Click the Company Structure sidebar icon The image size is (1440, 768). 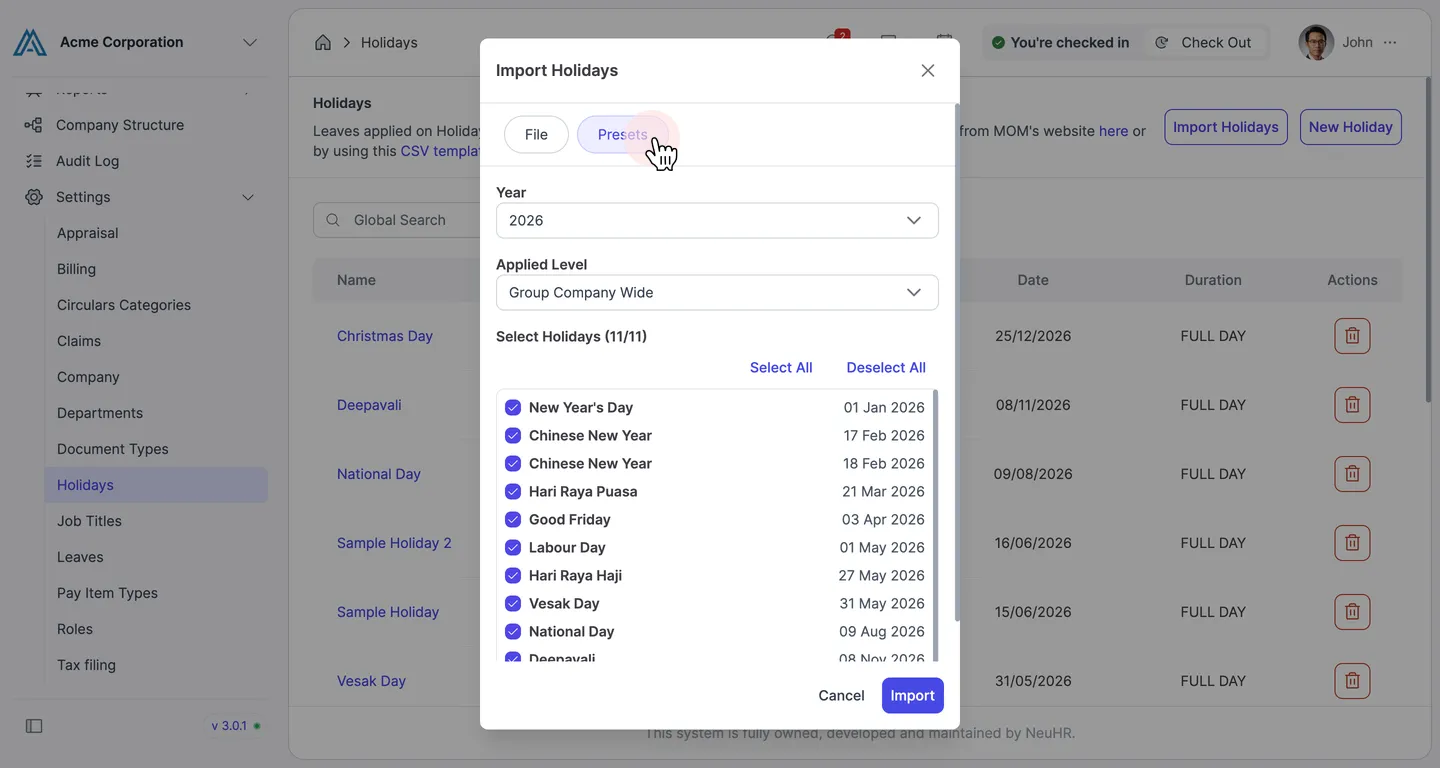pos(33,125)
